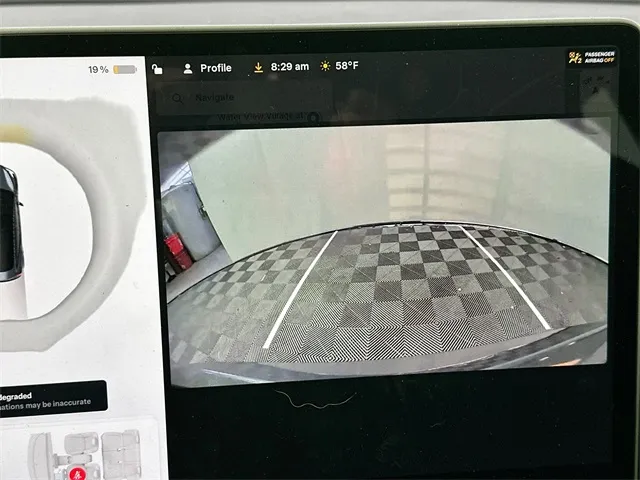Viewport: 640px width, 480px height.
Task: Tap the magnifier icon in Navigate bar
Action: click(177, 98)
